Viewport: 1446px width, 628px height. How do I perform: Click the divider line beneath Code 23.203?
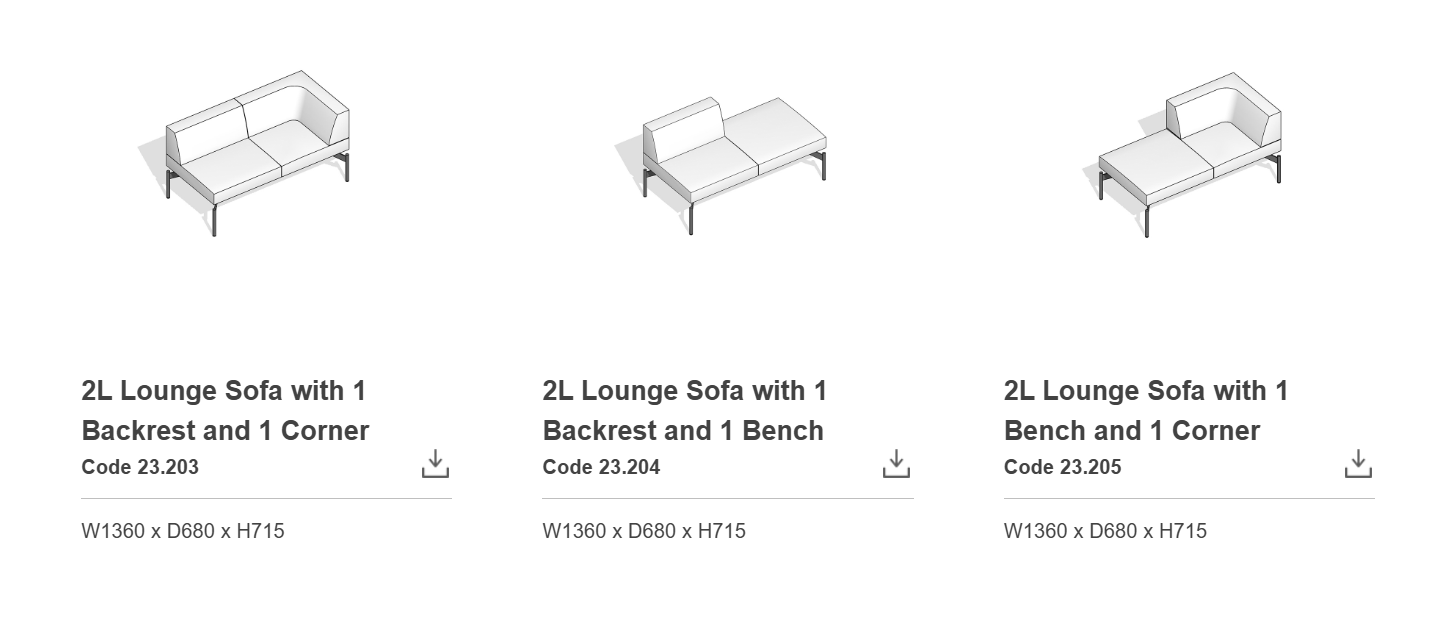266,498
